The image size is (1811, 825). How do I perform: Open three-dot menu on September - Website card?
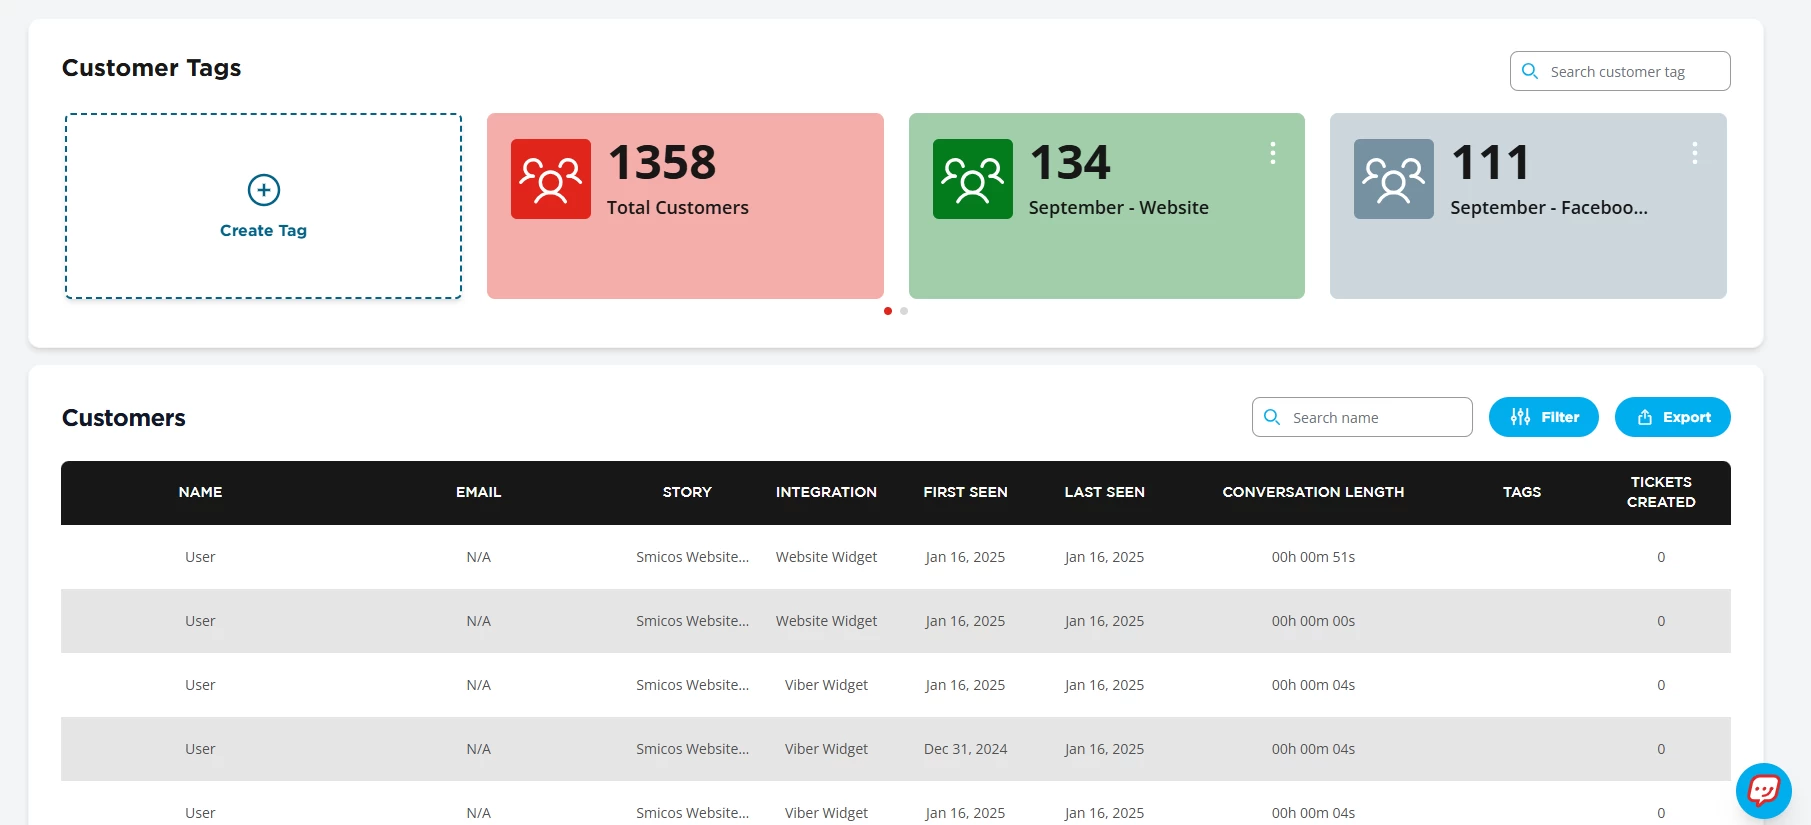click(1272, 153)
